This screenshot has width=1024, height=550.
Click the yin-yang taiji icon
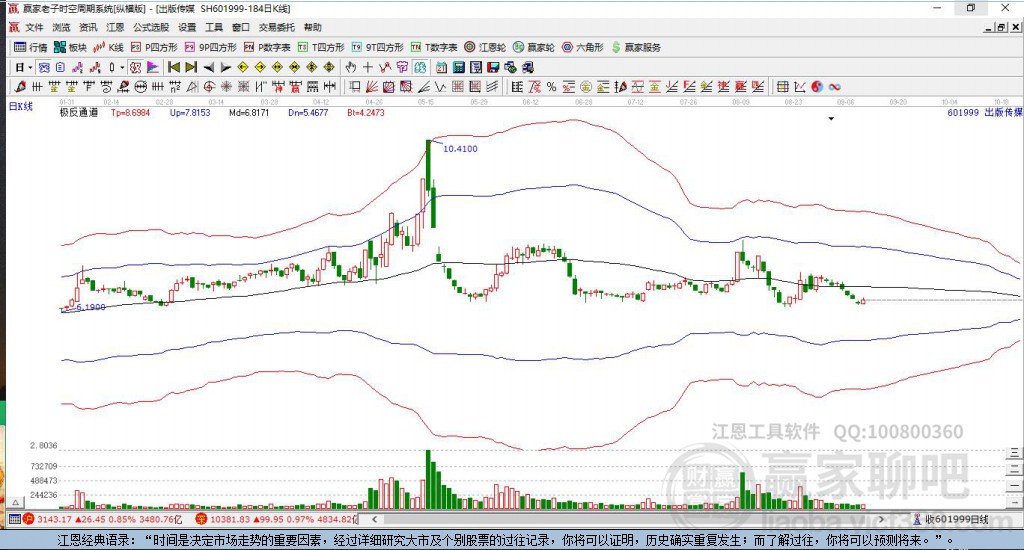coord(817,86)
